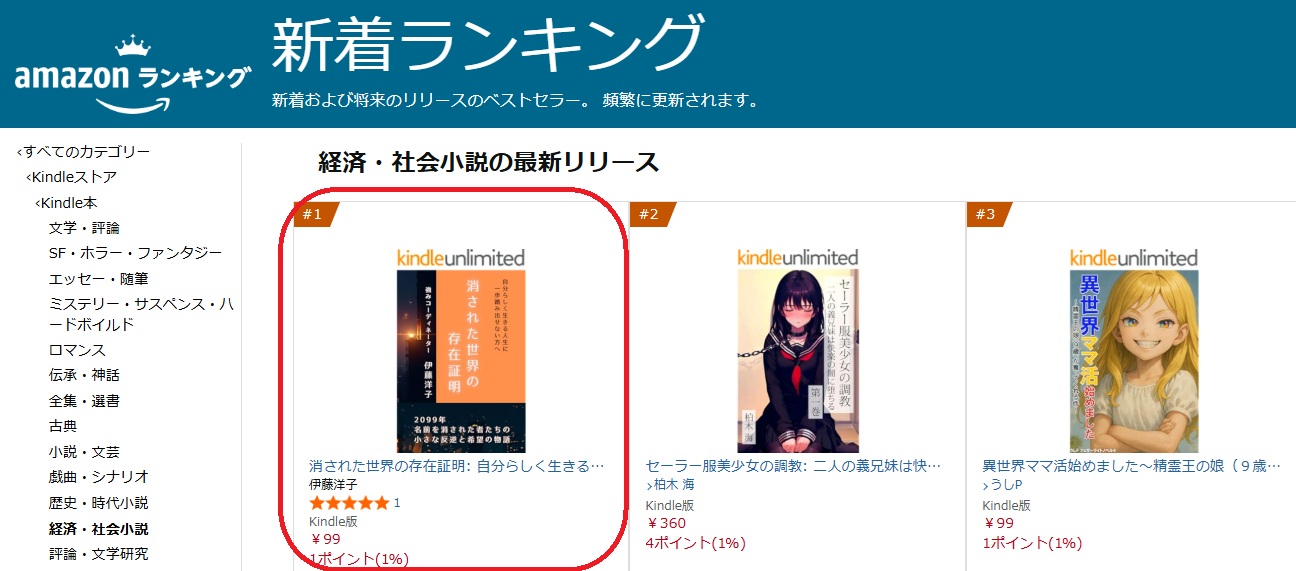Go back to すべてのカテゴリー
Viewport: 1296px width, 571px height.
coord(86,152)
